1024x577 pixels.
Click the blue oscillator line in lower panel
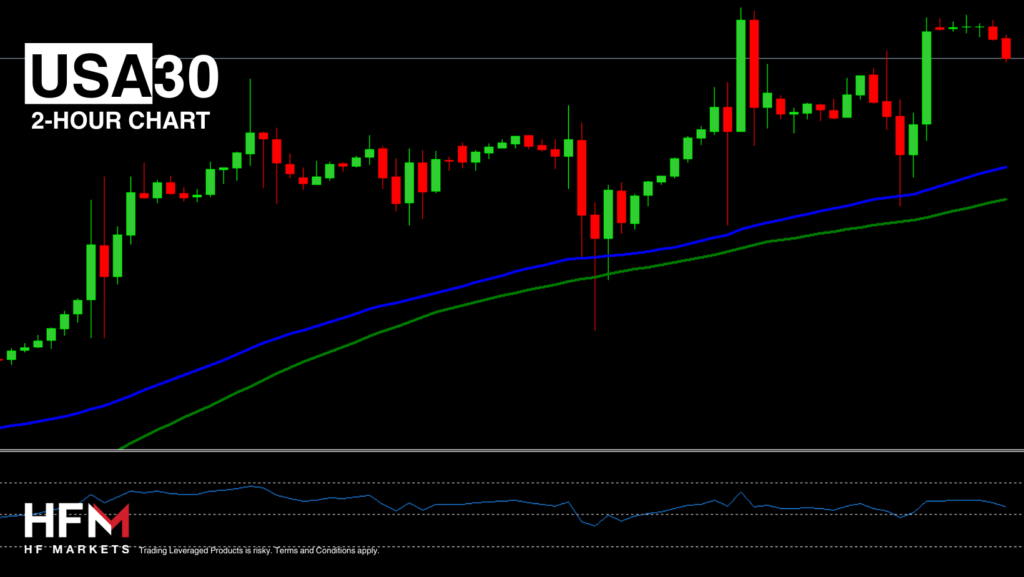500,501
